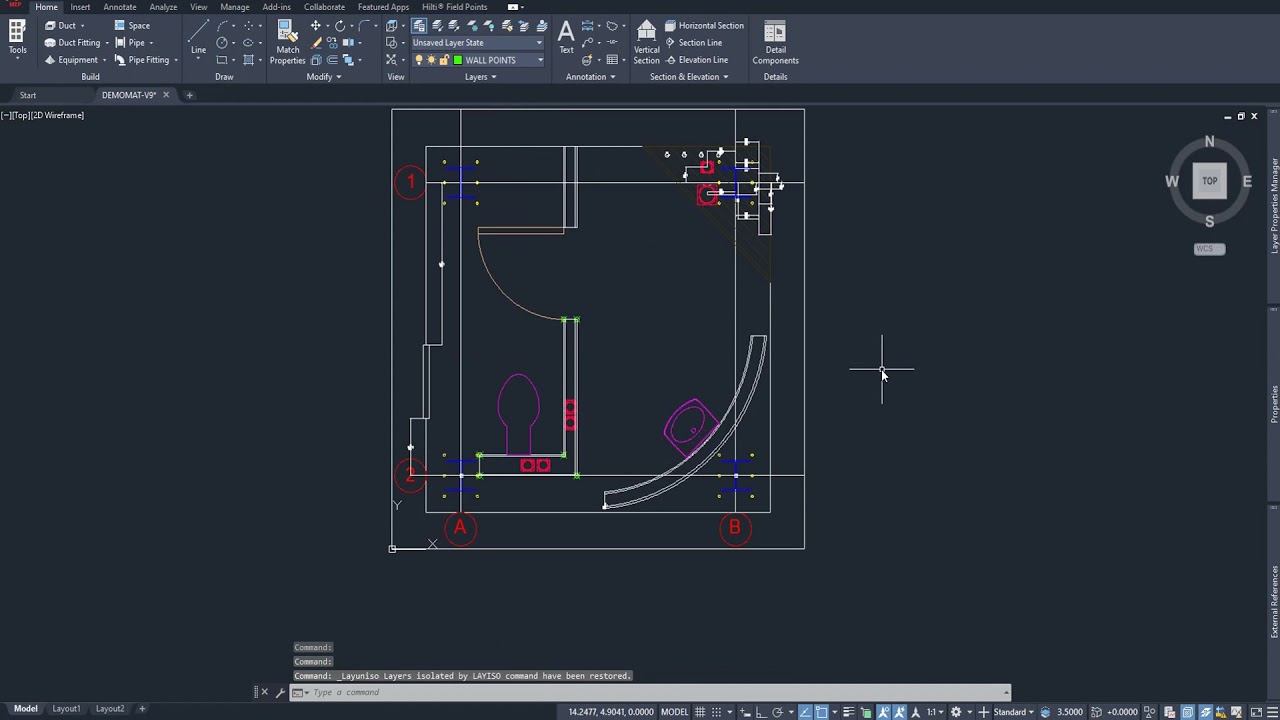Switch to the Analyze ribbon tab
The width and height of the screenshot is (1280, 720).
pos(163,7)
